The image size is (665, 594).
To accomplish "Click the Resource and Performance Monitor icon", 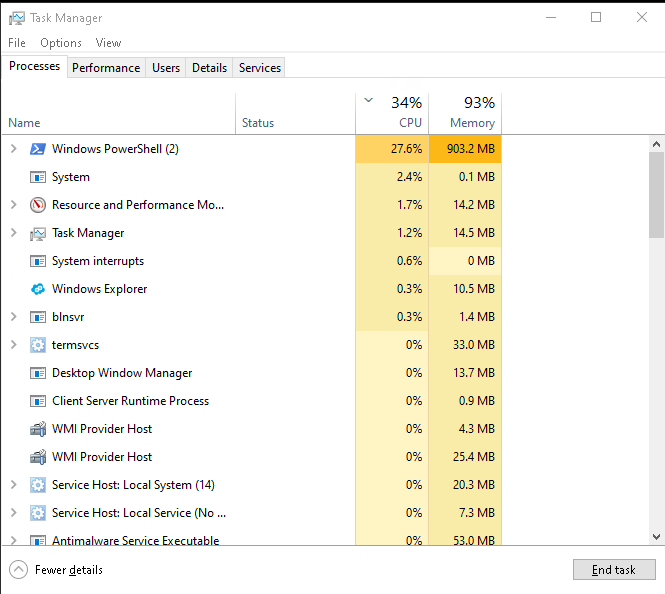I will tap(38, 205).
